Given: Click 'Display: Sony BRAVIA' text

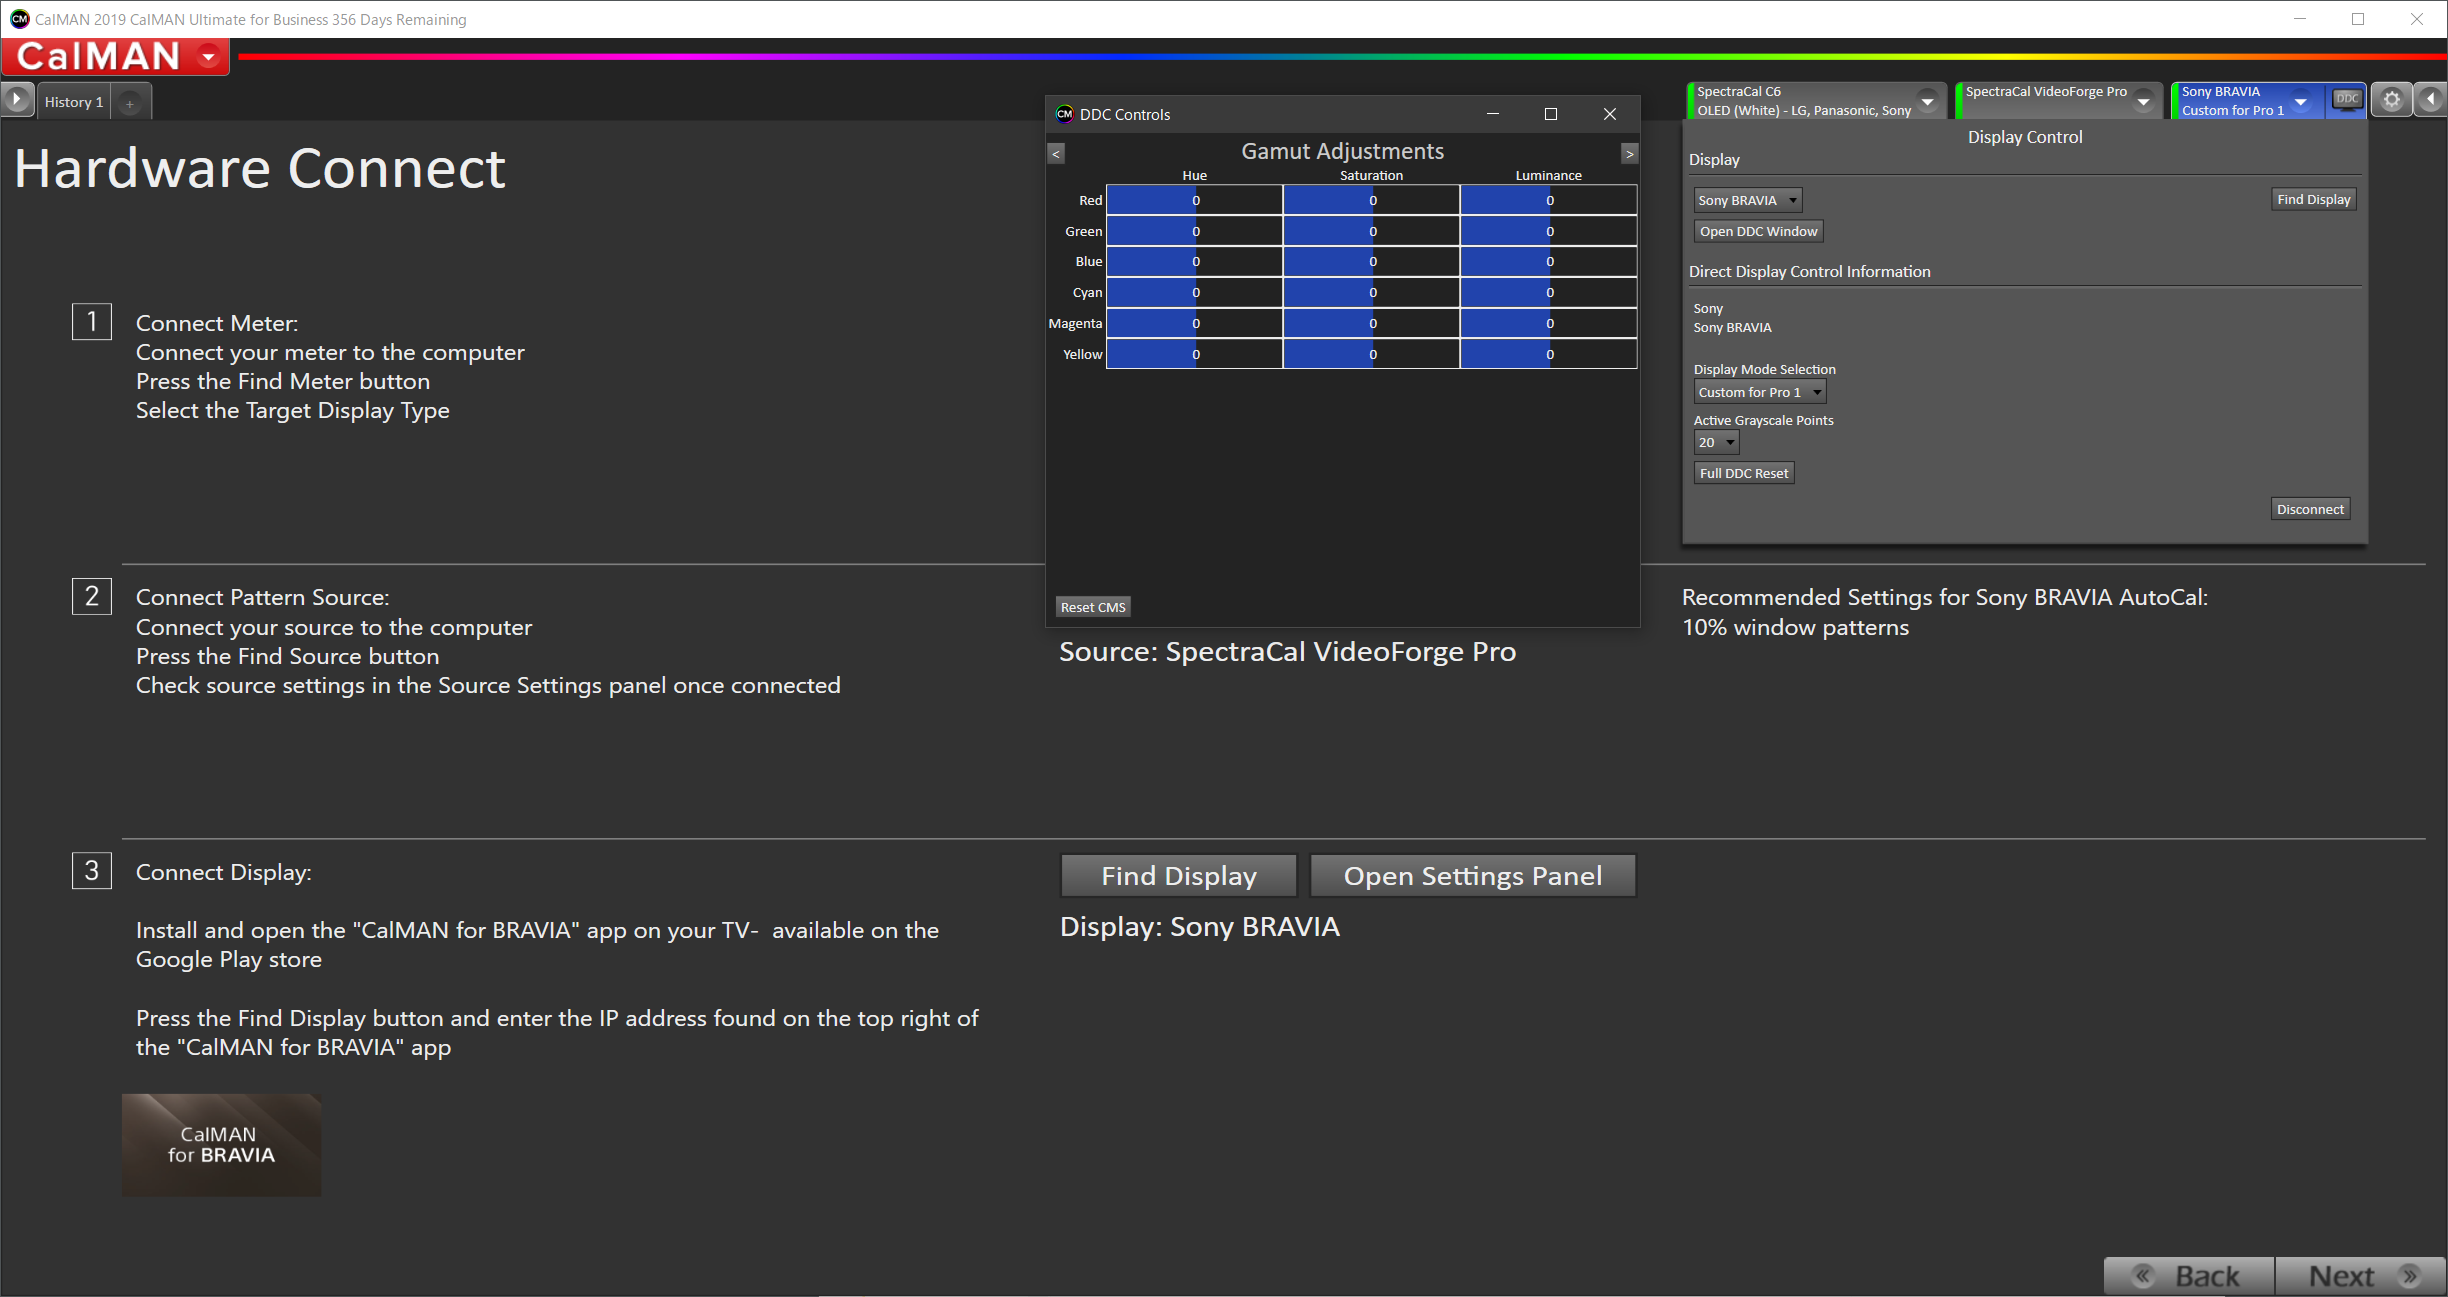Looking at the screenshot, I should coord(1199,927).
